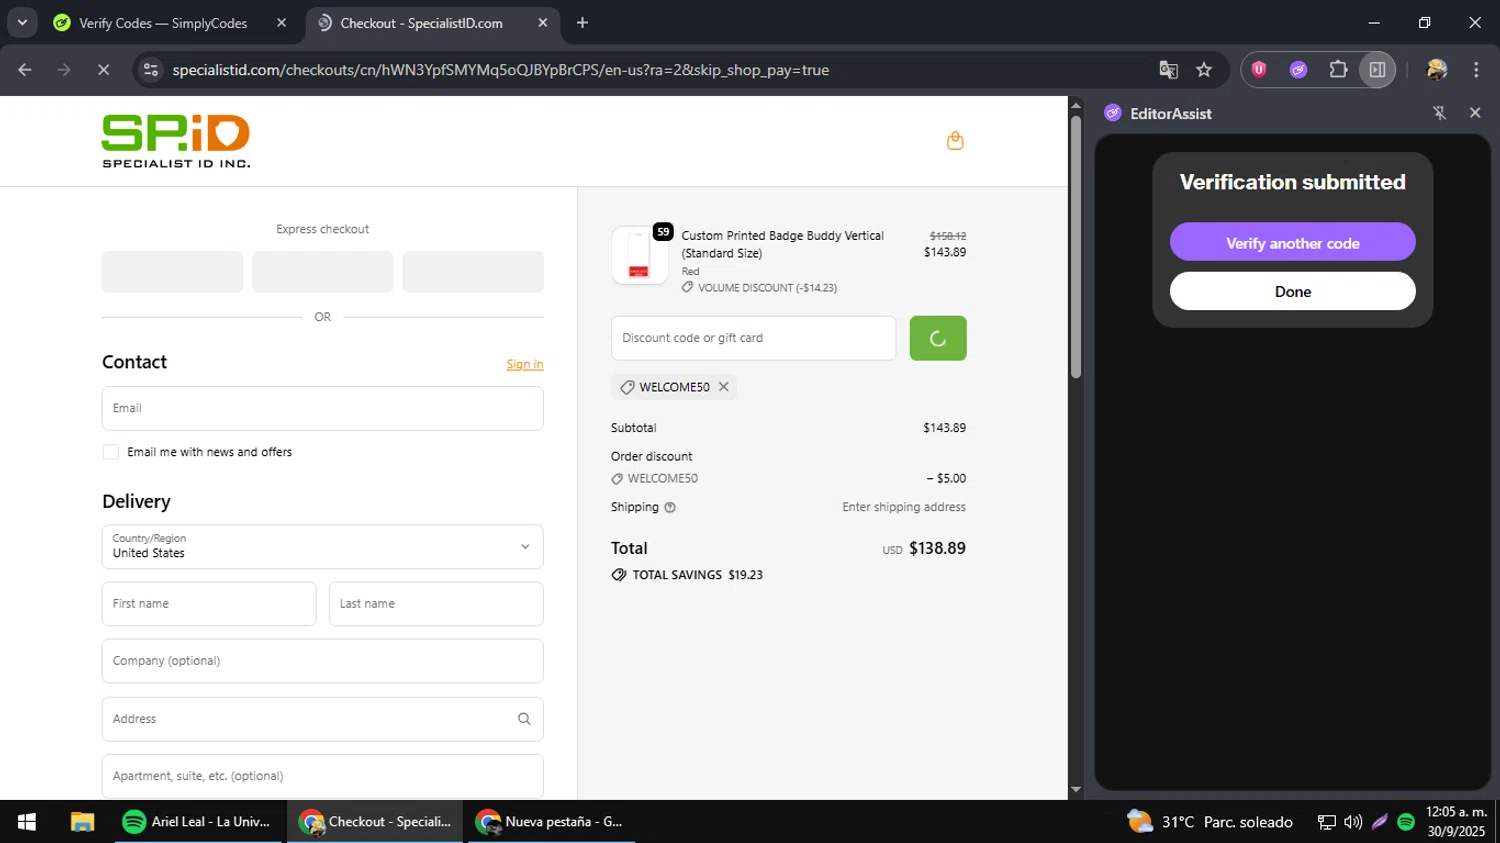
Task: Click the address search magnifier icon
Action: click(x=524, y=719)
